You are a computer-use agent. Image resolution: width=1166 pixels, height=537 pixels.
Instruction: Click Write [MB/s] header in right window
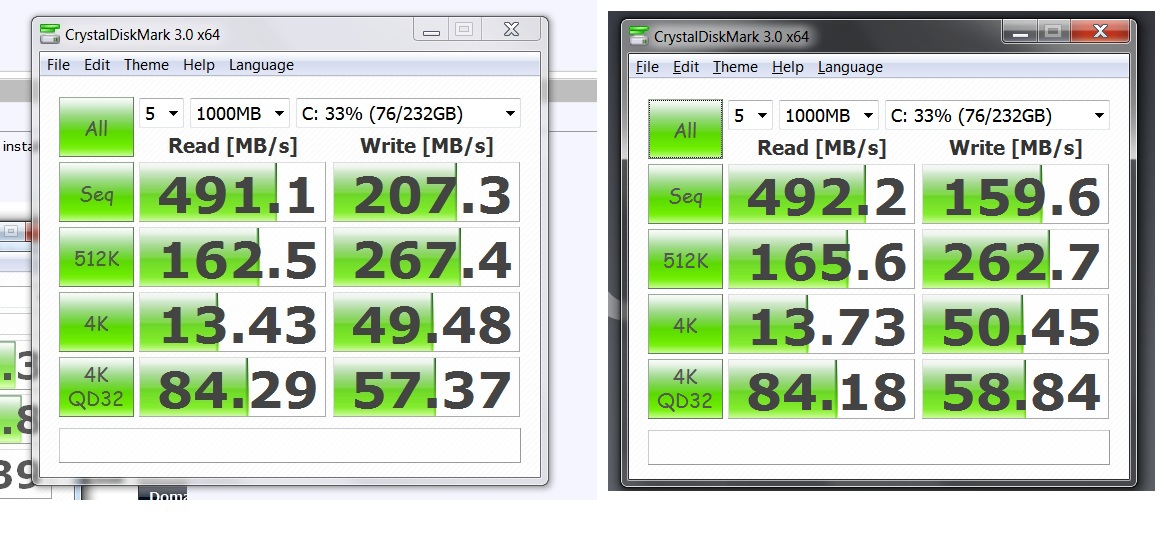point(1016,148)
